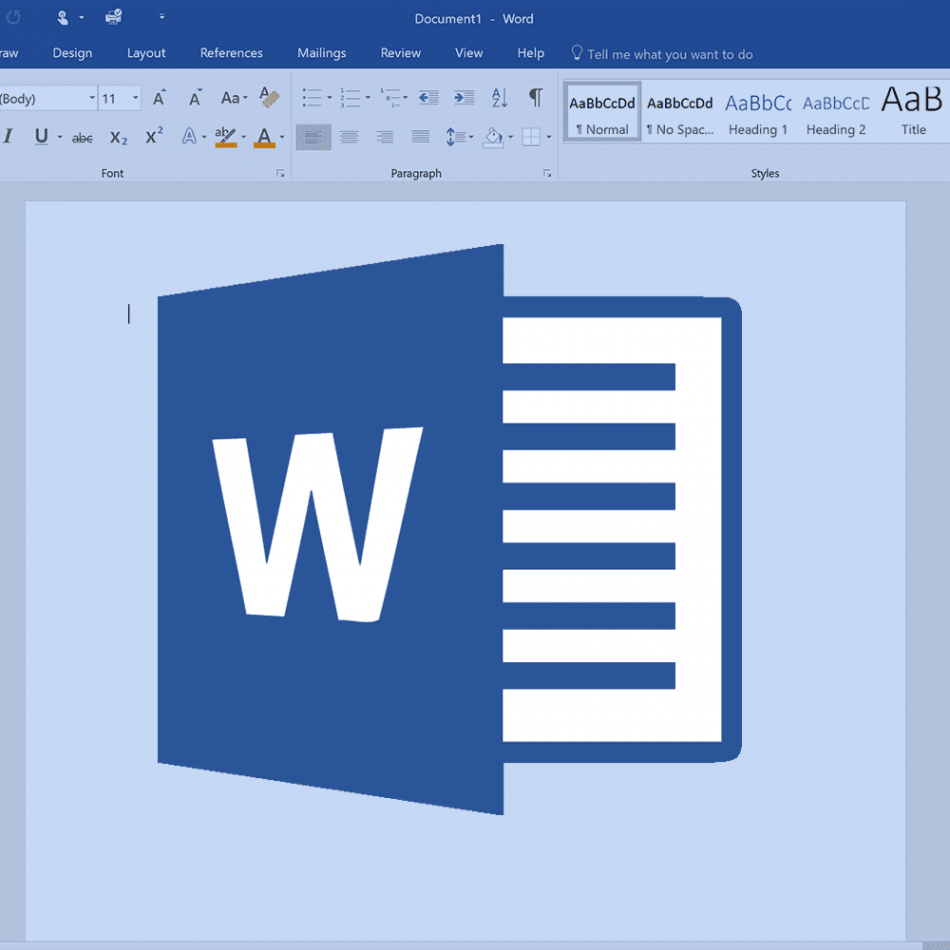Open the Line Spacing dropdown
The width and height of the screenshot is (950, 950).
[x=459, y=136]
